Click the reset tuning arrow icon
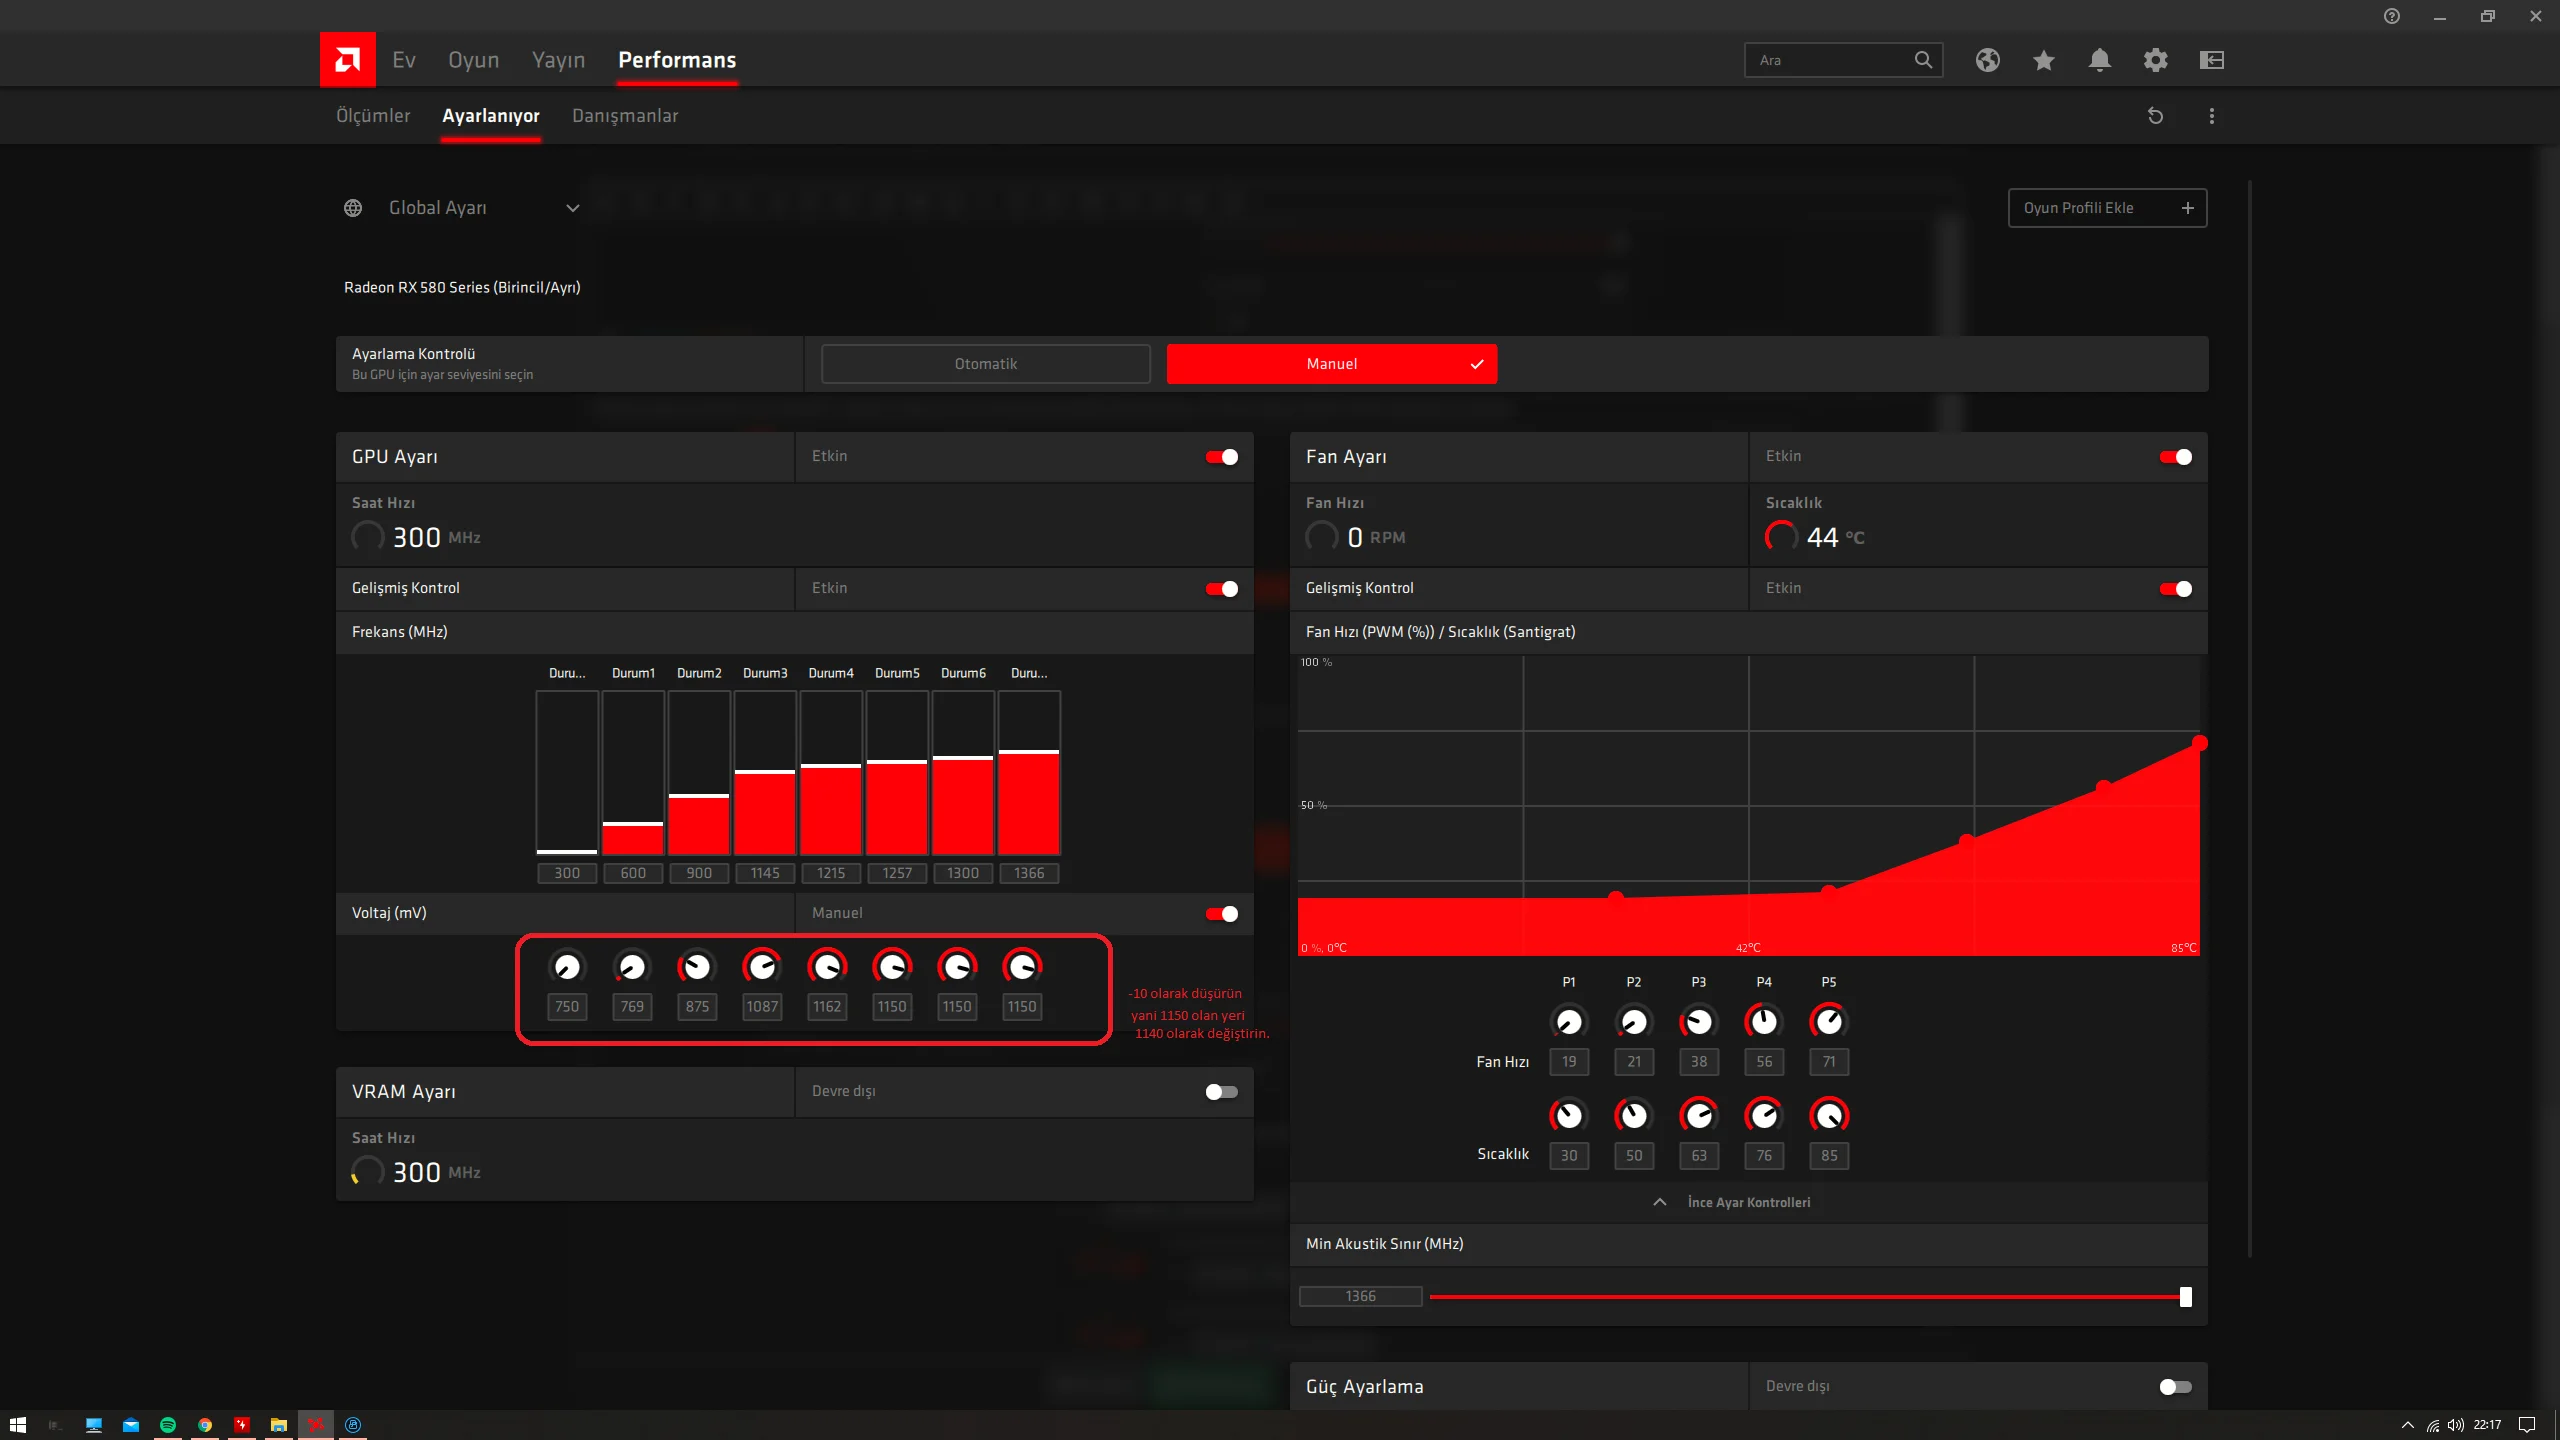 (x=2155, y=116)
